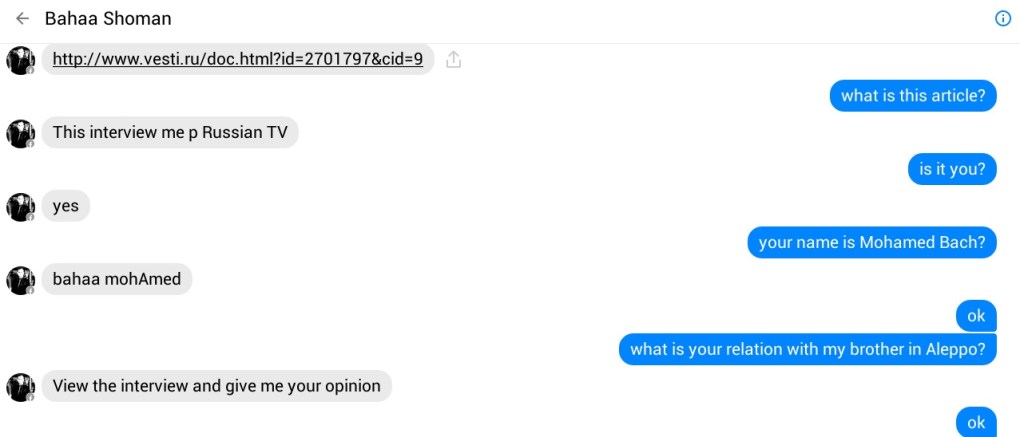
Task: Click share icon beside vesti.ru link
Action: [453, 60]
